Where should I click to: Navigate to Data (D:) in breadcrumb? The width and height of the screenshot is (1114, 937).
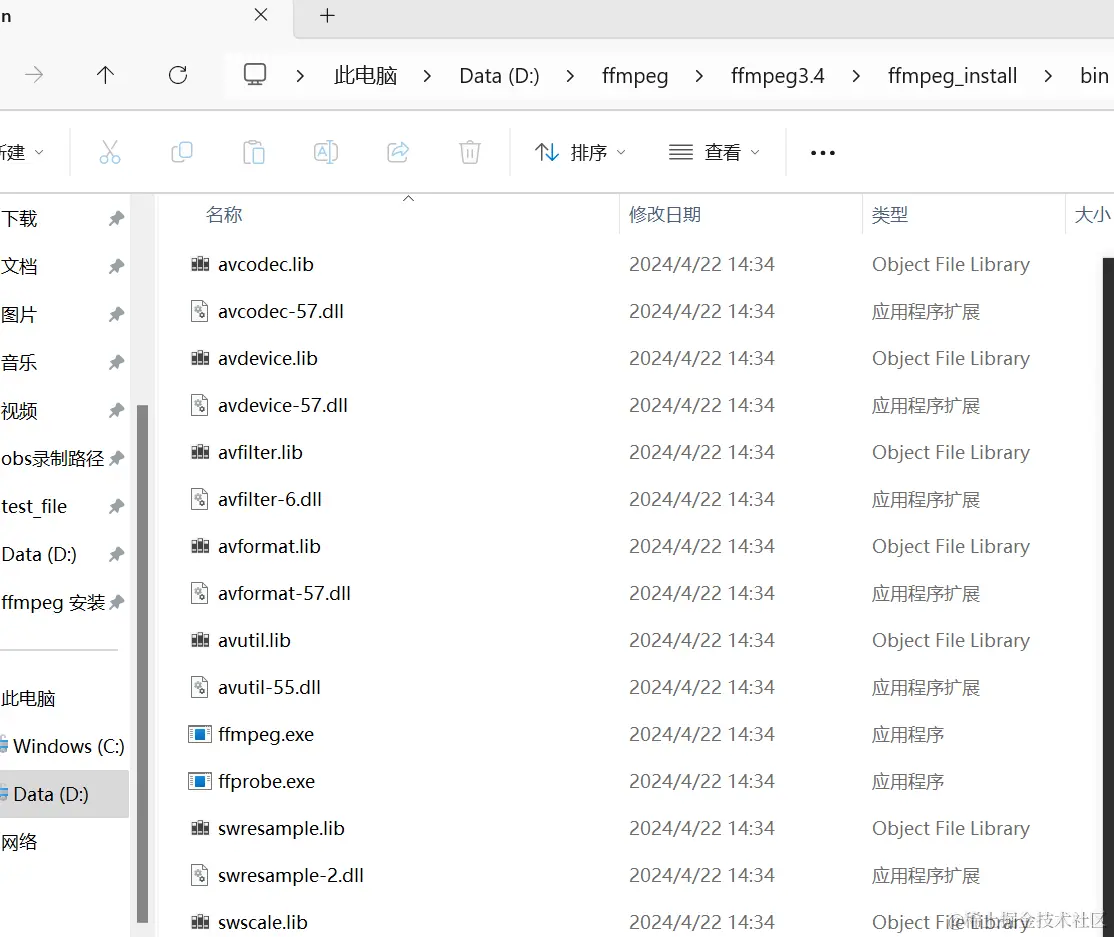[499, 75]
